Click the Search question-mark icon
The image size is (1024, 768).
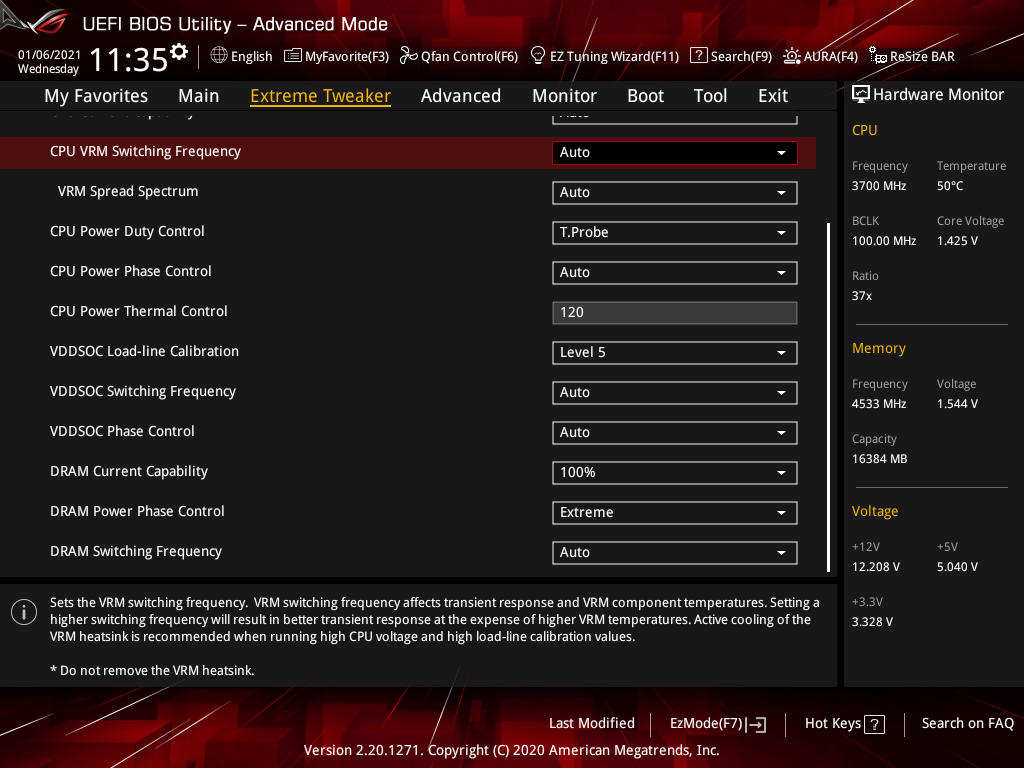(698, 56)
